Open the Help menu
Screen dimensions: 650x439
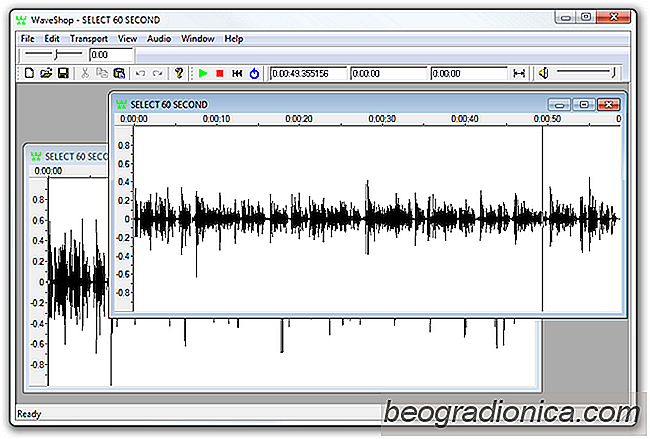(234, 39)
